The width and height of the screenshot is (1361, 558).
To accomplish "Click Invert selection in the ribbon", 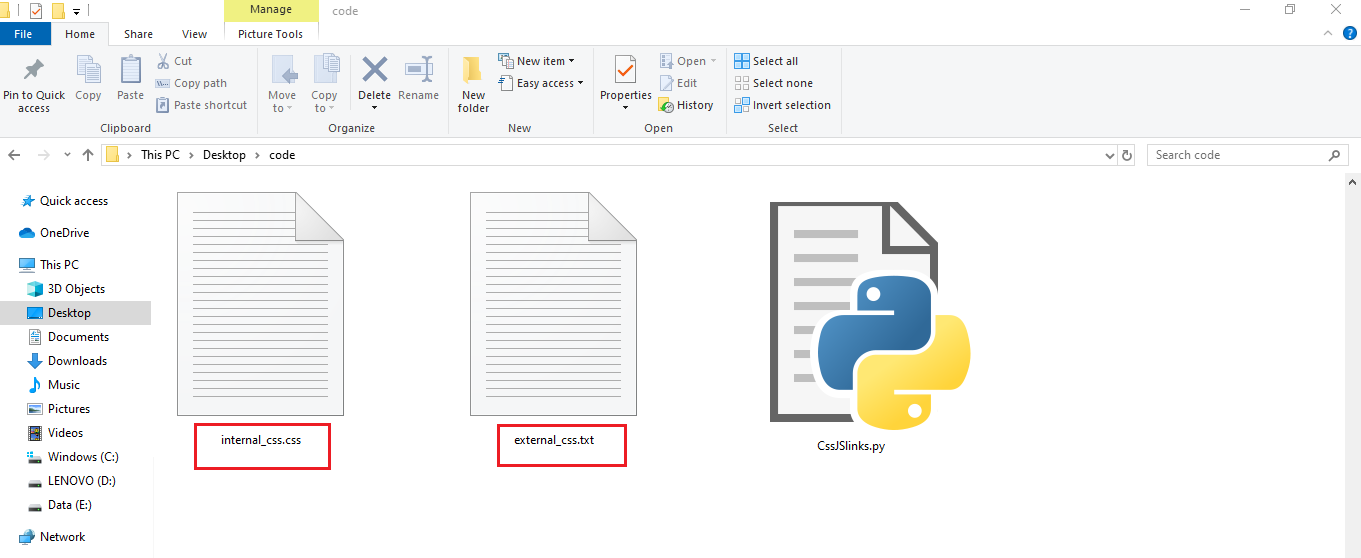I will pos(782,105).
